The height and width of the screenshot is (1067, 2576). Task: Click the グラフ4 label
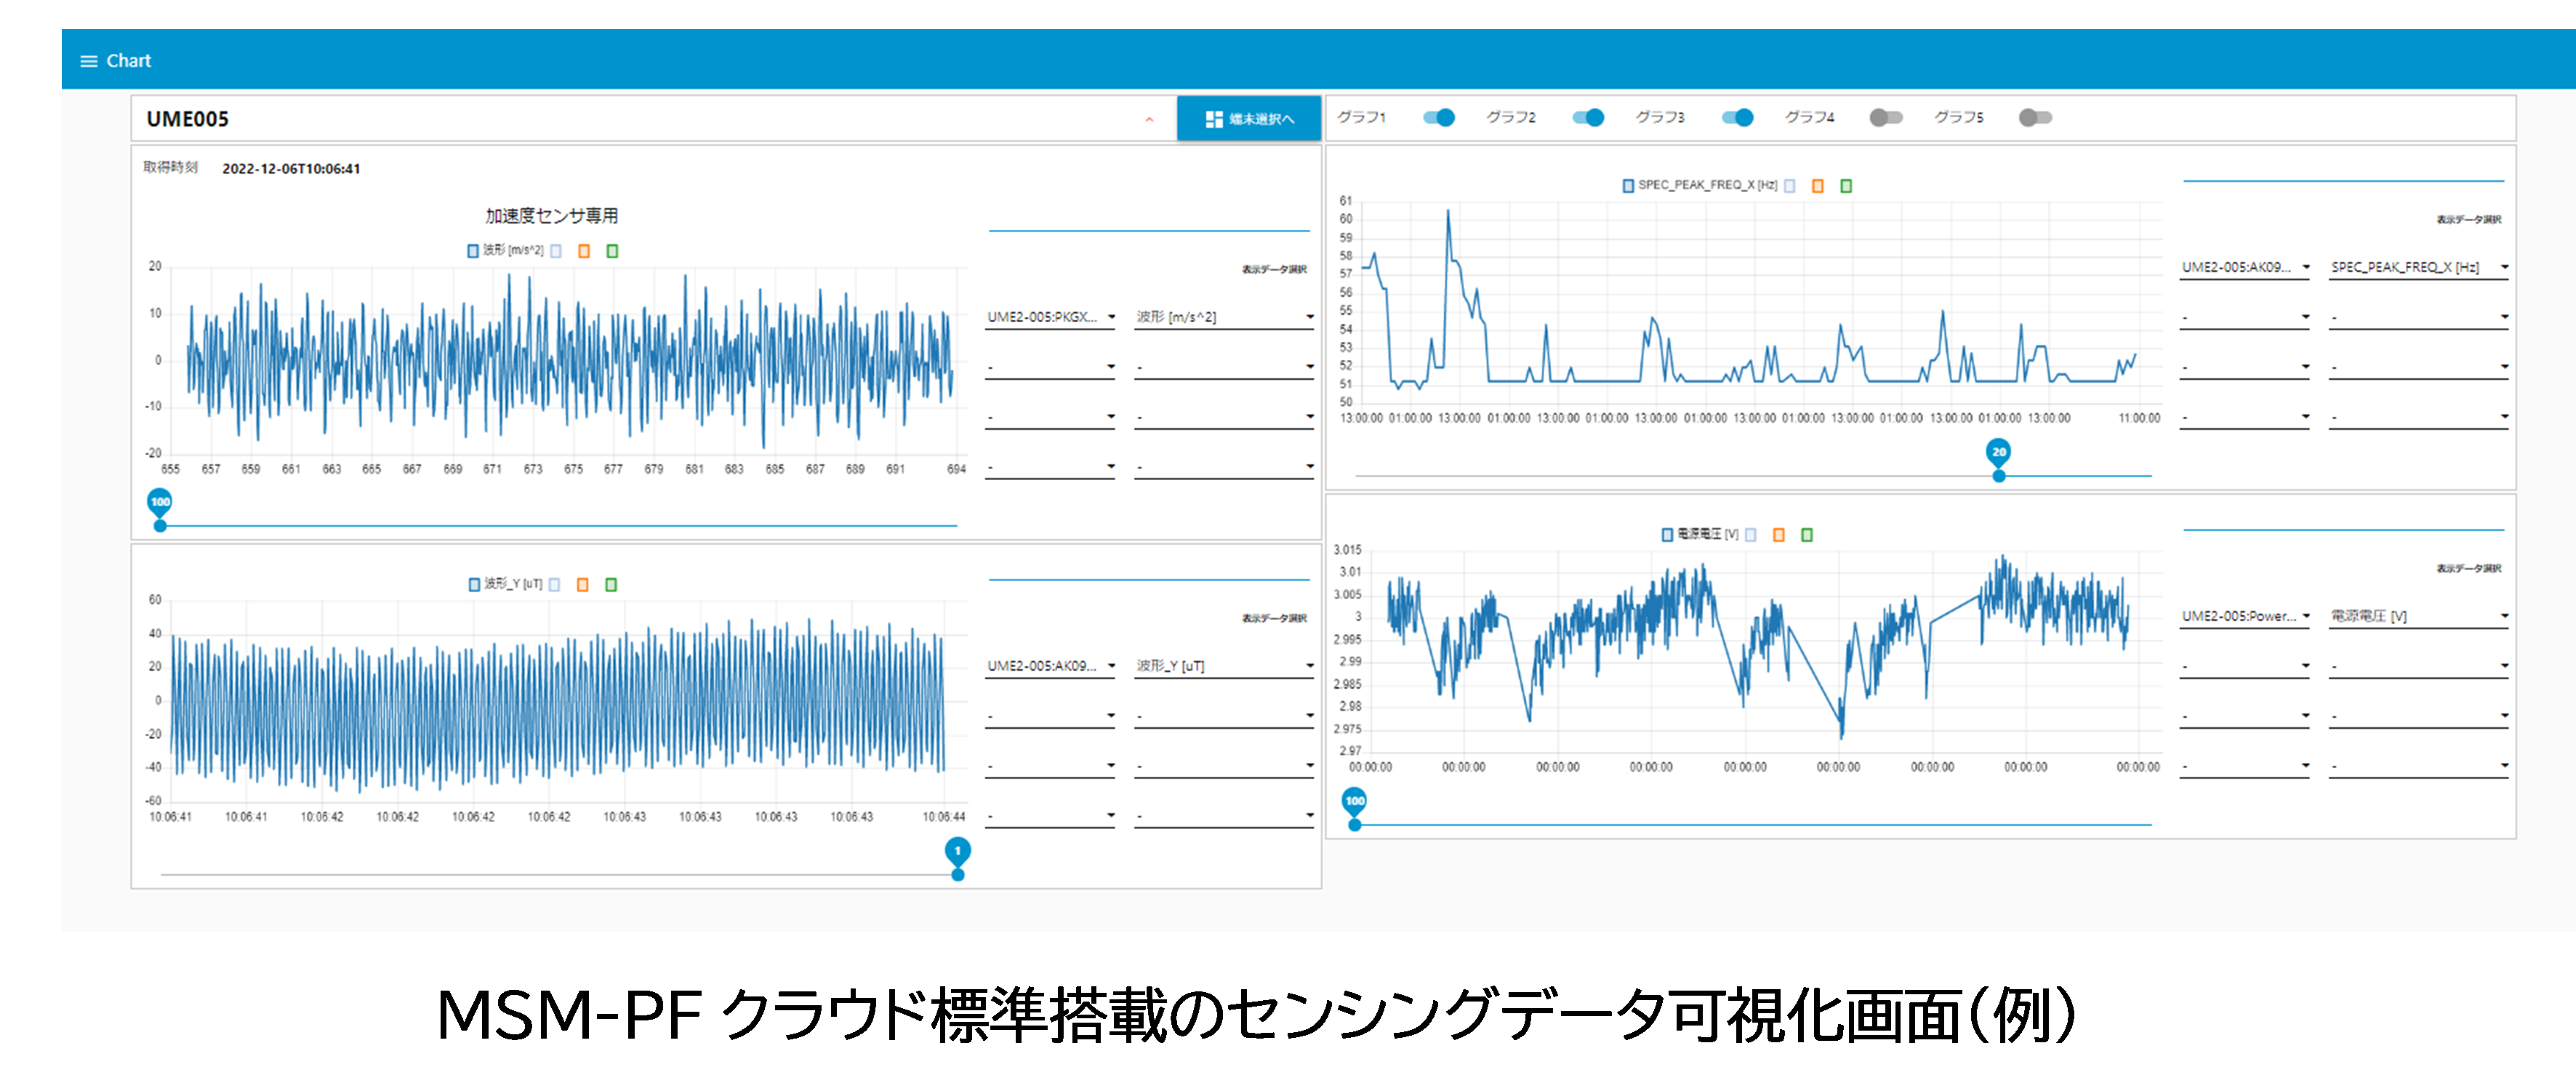click(x=1809, y=117)
